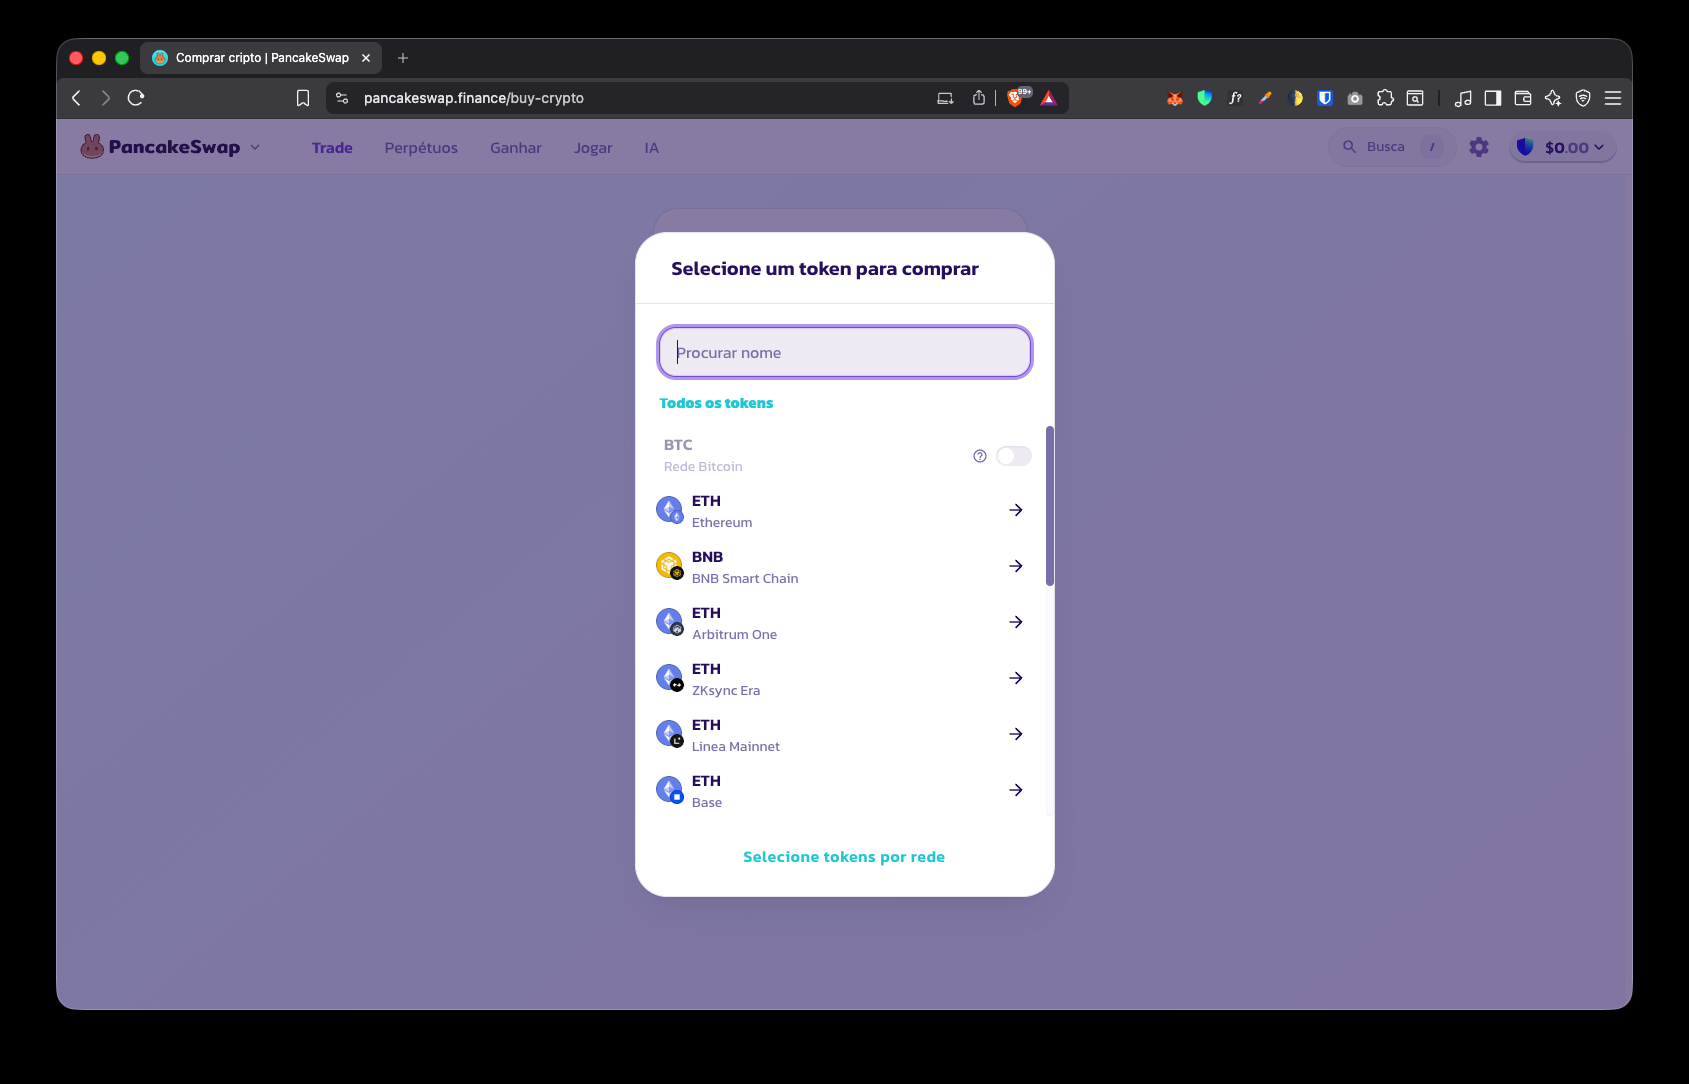Click the ETH Base token icon
The width and height of the screenshot is (1689, 1084).
point(669,790)
